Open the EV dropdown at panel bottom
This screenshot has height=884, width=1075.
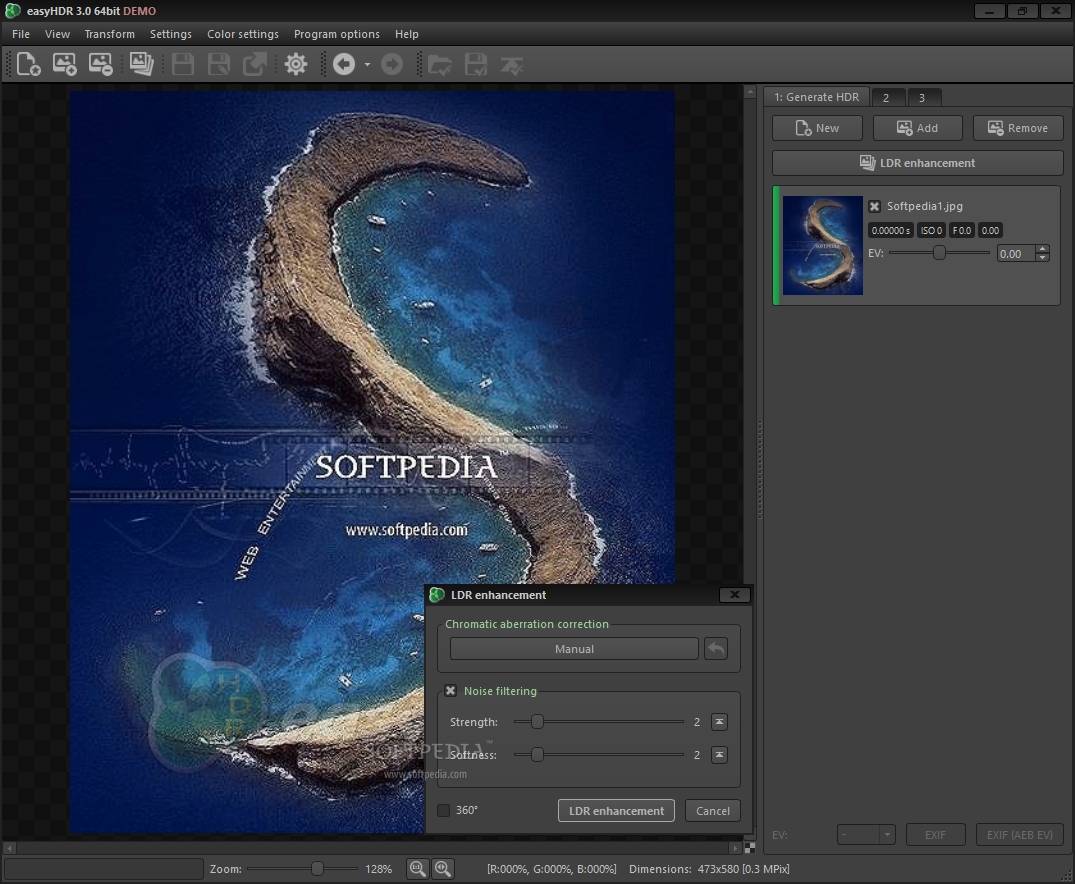(x=866, y=835)
